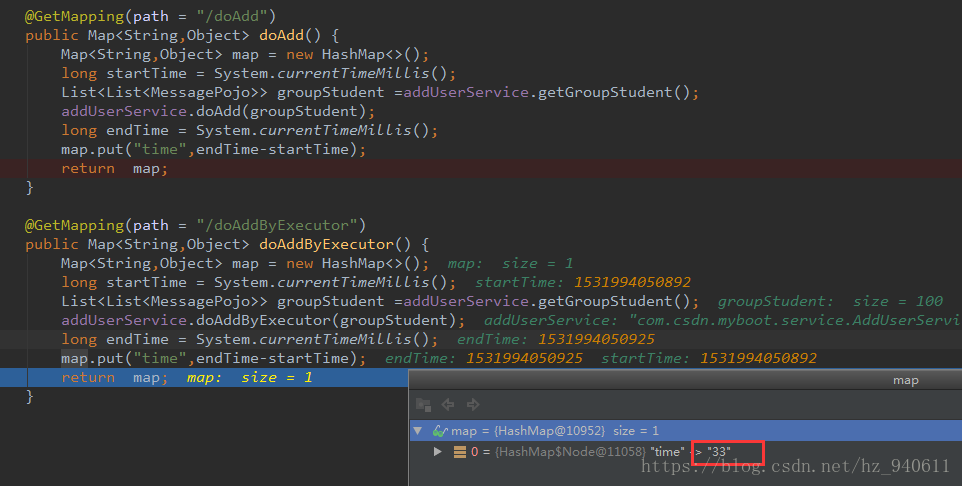Click the addUserService inline hint "com.csdn.myboot.service..."
This screenshot has width=962, height=486.
coord(723,320)
